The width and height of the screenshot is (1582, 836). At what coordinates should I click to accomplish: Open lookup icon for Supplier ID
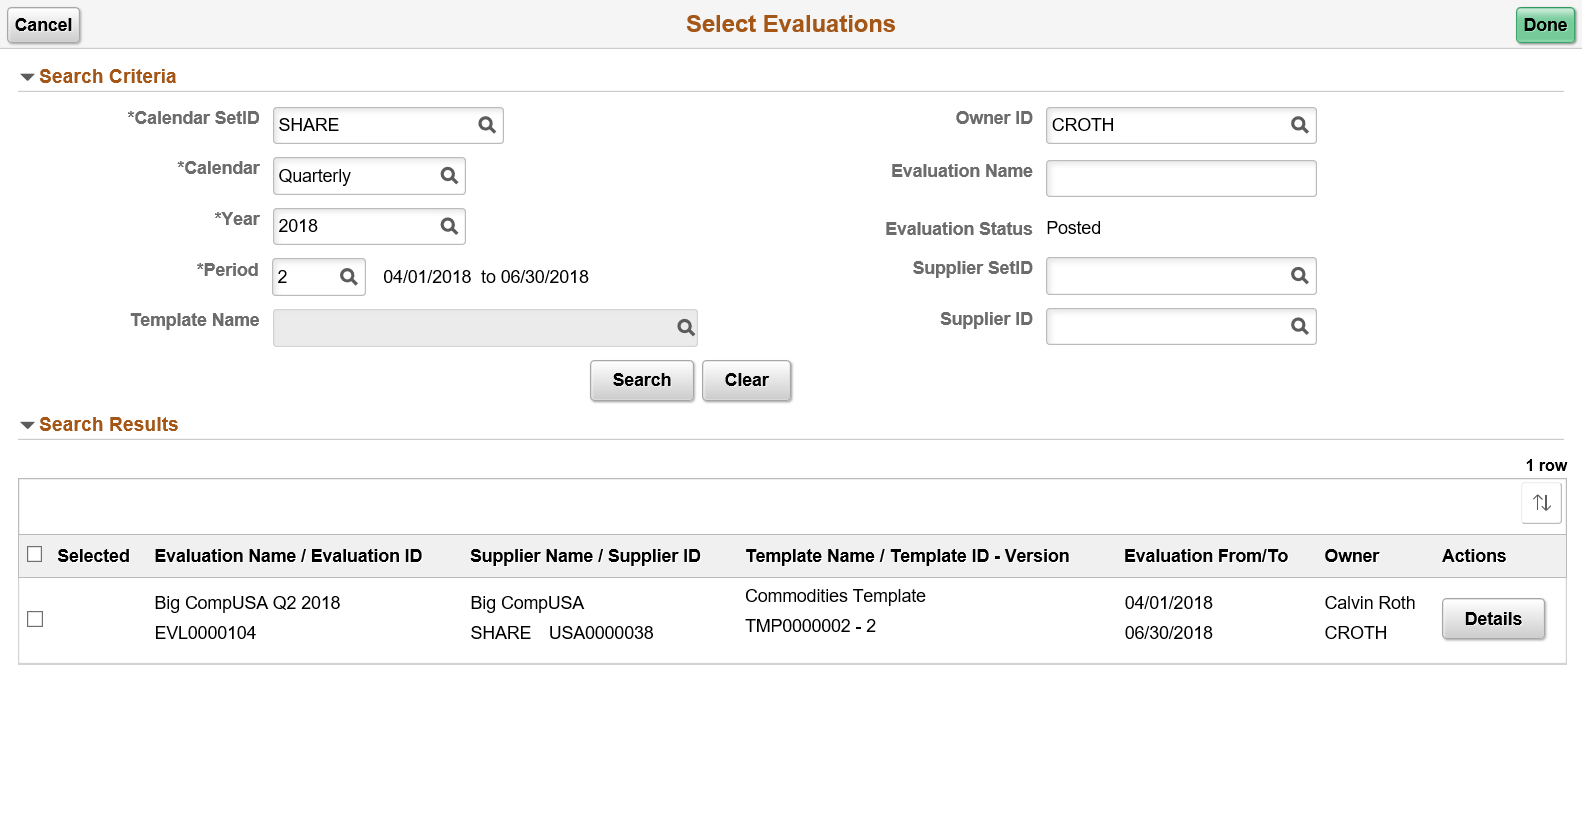[1299, 326]
